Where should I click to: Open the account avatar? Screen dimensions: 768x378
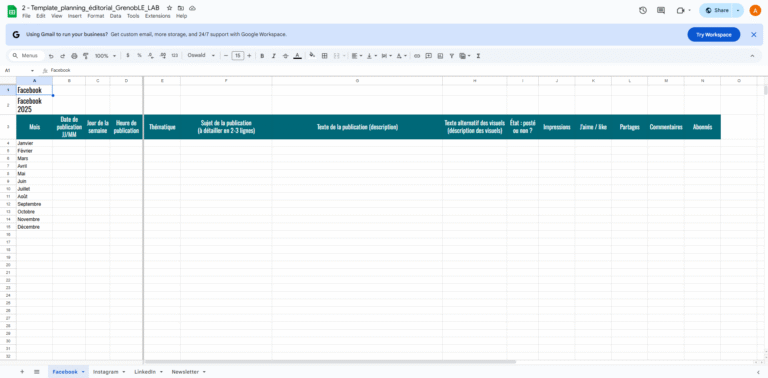click(755, 10)
